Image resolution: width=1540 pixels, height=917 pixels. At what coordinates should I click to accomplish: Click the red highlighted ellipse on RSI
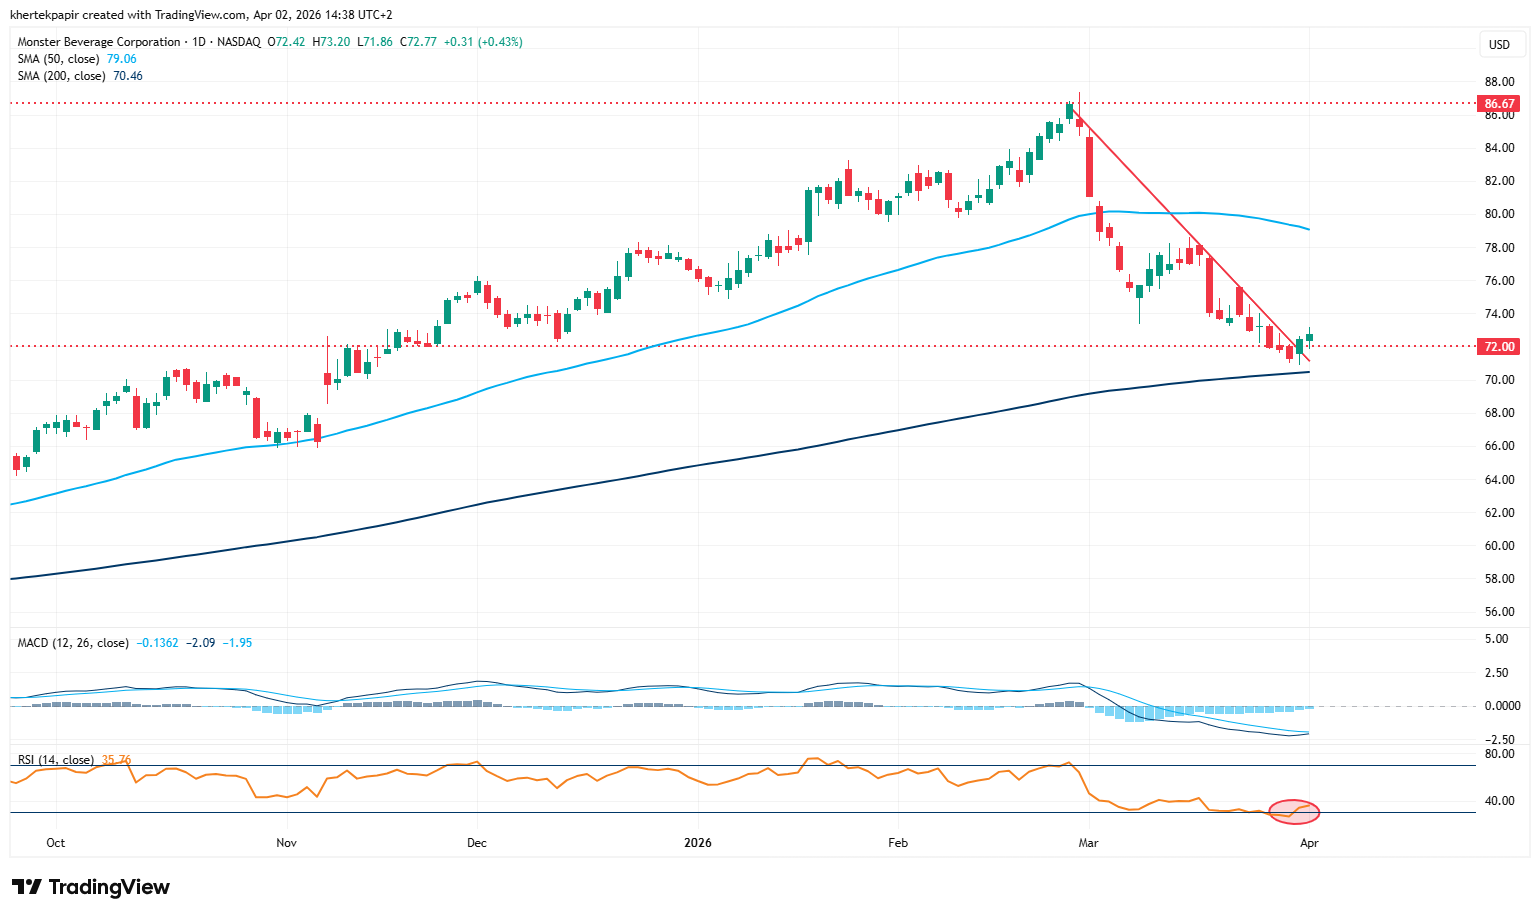[1294, 811]
